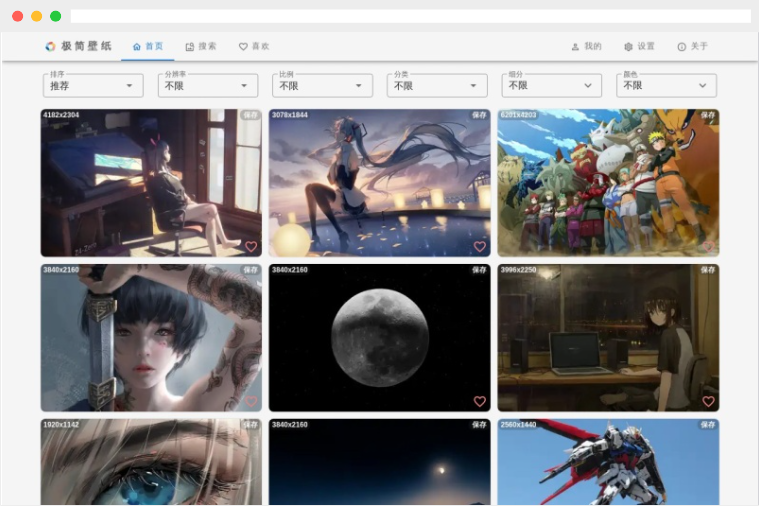Click the 3996x2250 resolution label

tap(518, 270)
